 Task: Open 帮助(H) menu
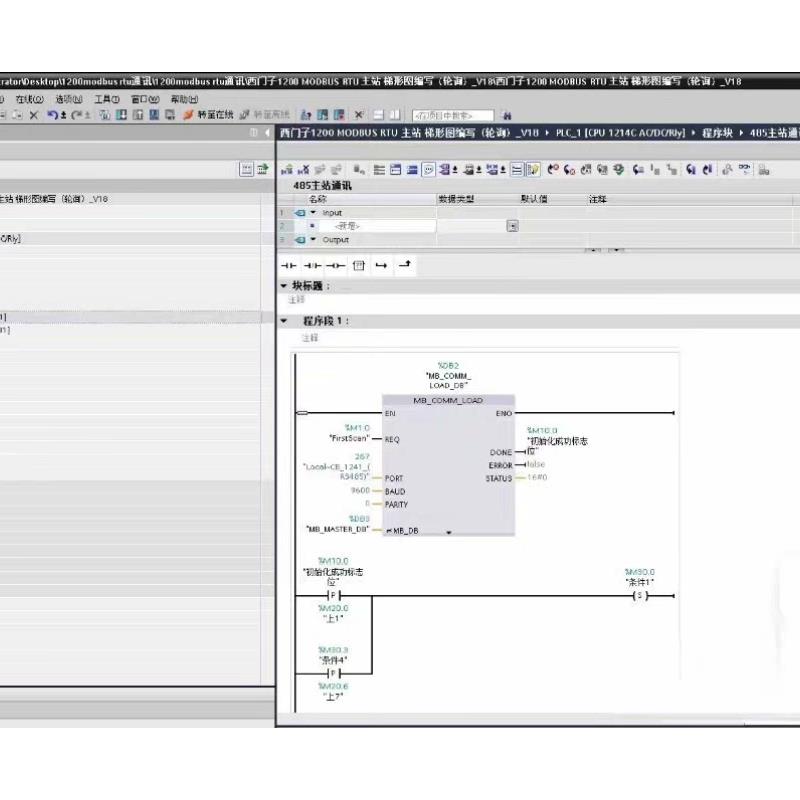184,99
